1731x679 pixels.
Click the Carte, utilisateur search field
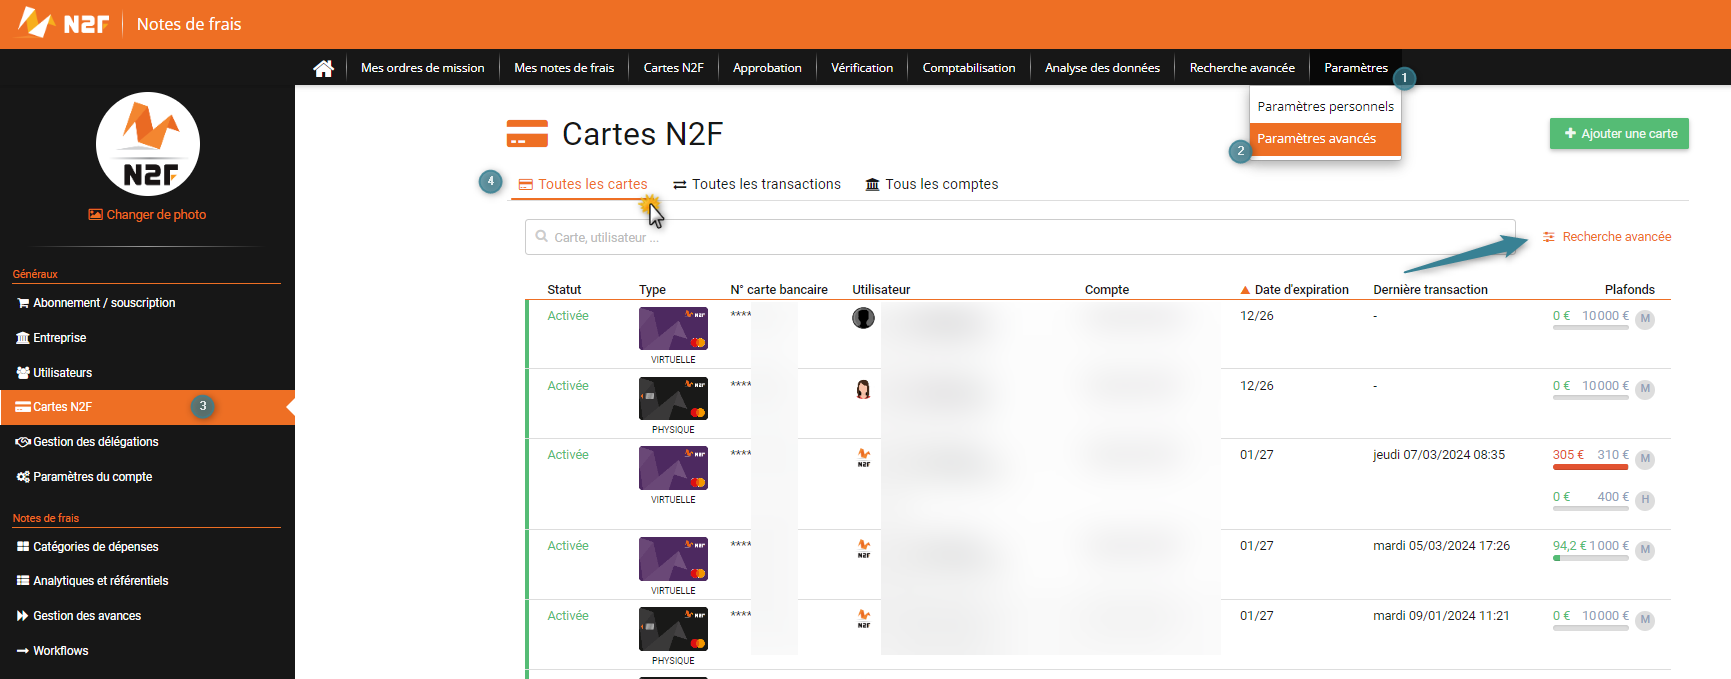tap(1020, 237)
